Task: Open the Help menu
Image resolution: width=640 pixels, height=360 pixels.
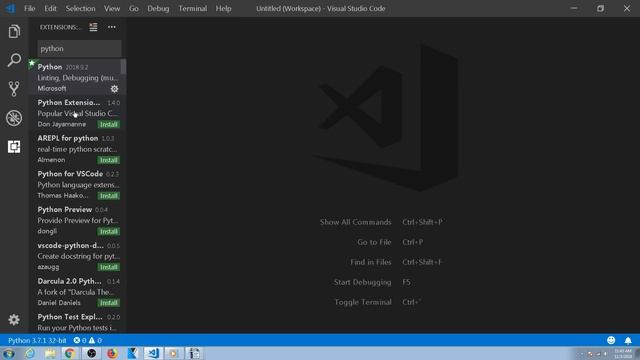Action: point(223,9)
